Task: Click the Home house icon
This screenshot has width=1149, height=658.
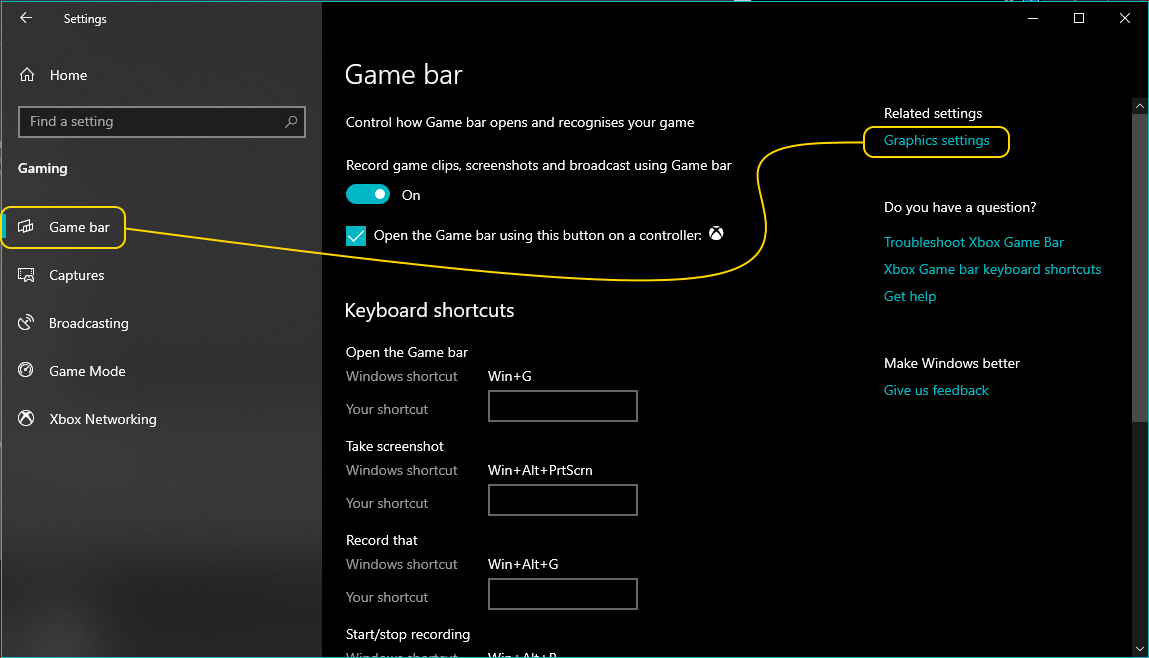Action: click(x=27, y=75)
